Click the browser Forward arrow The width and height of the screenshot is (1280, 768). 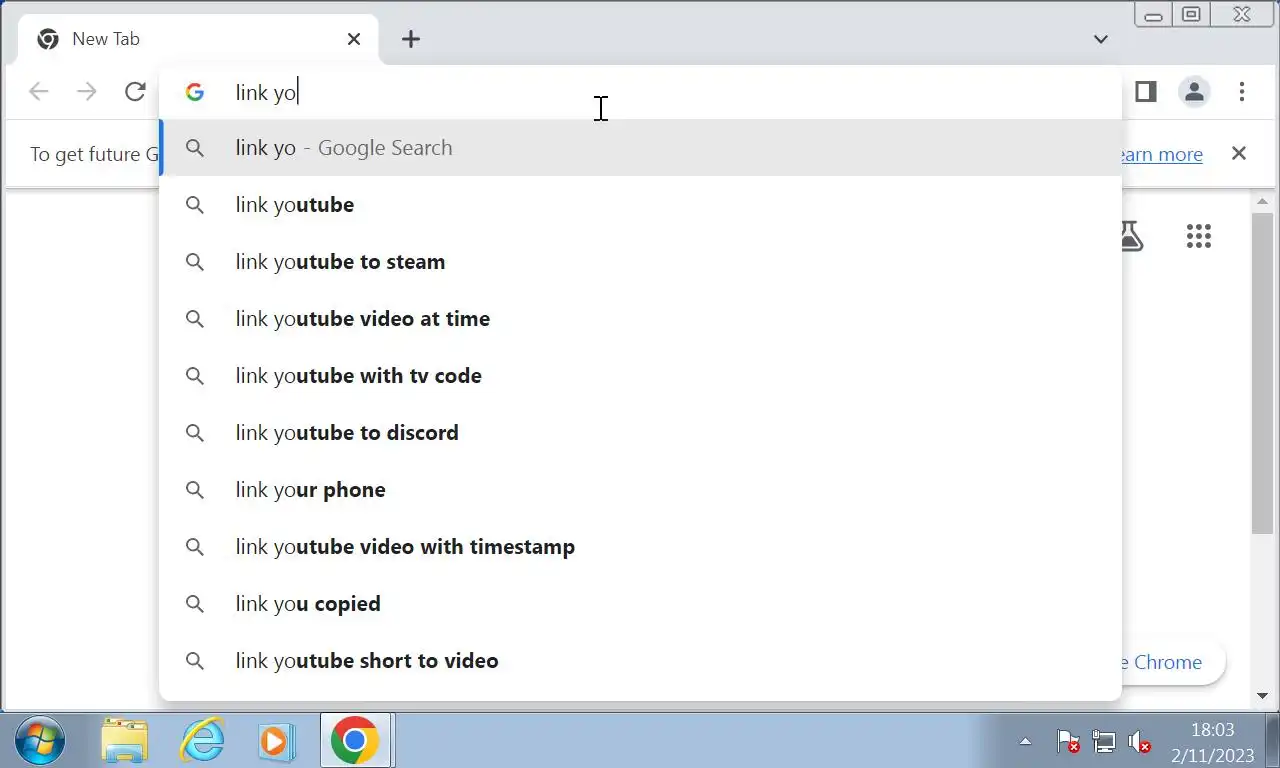point(87,92)
